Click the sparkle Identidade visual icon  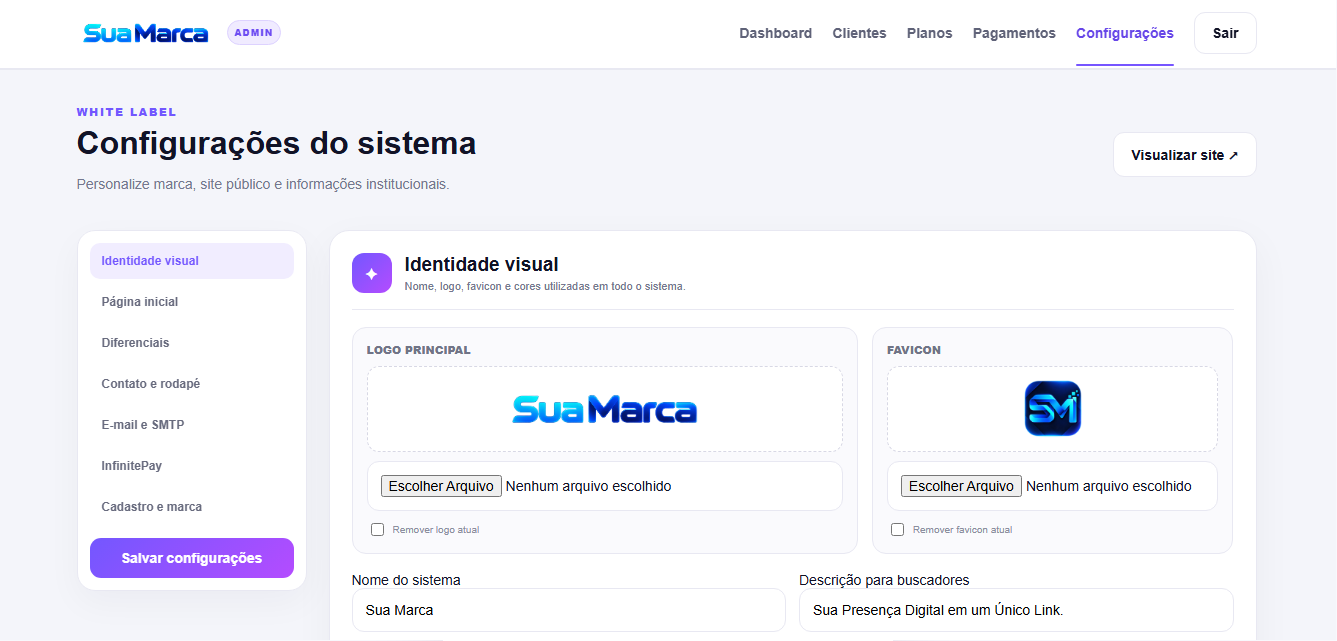[x=372, y=273]
